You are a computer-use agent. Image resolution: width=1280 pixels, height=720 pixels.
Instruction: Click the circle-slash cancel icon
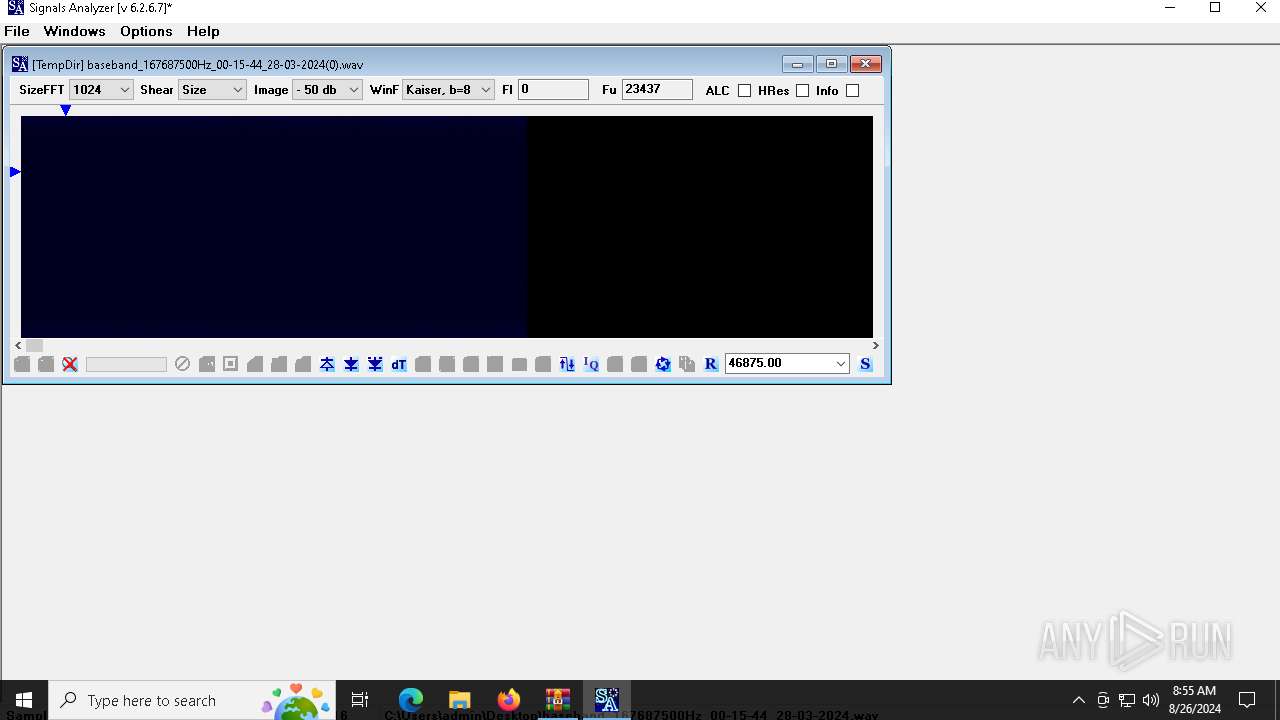tap(182, 364)
